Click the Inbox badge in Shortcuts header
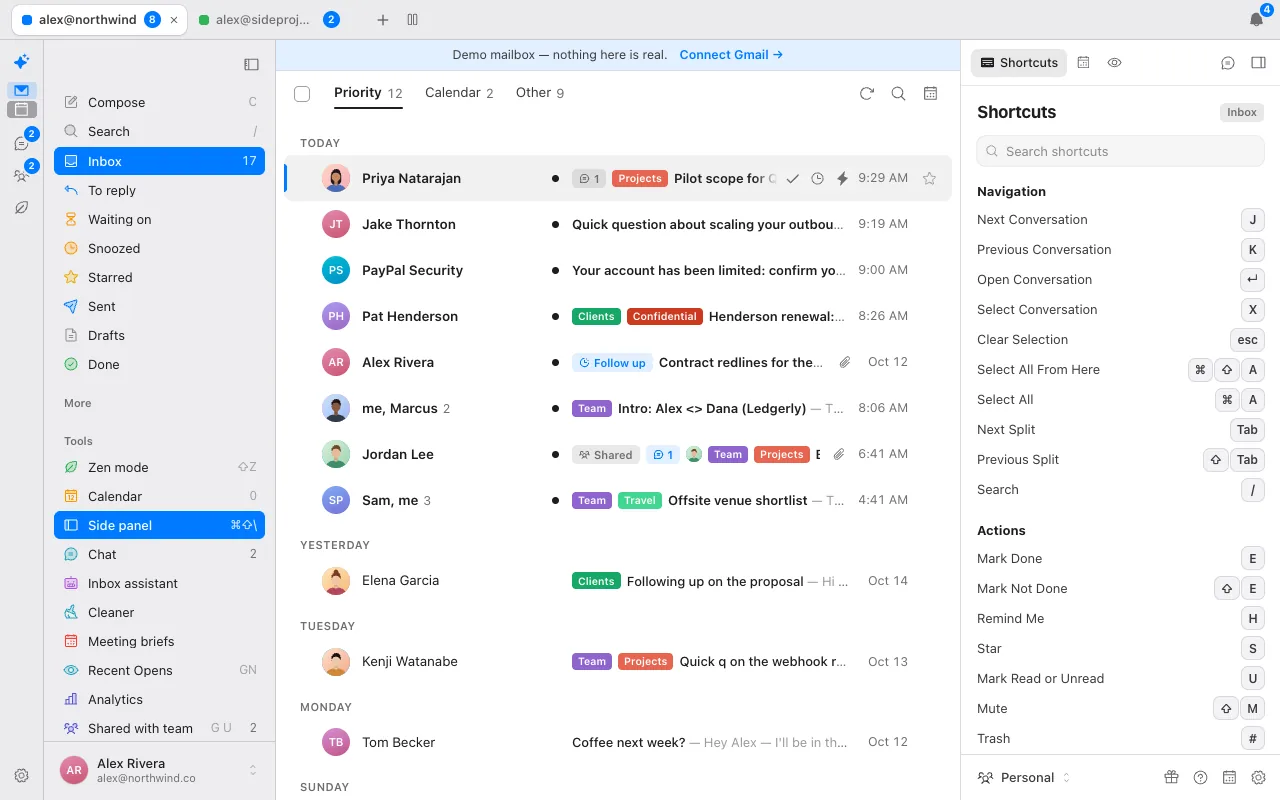The height and width of the screenshot is (800, 1280). pos(1242,113)
